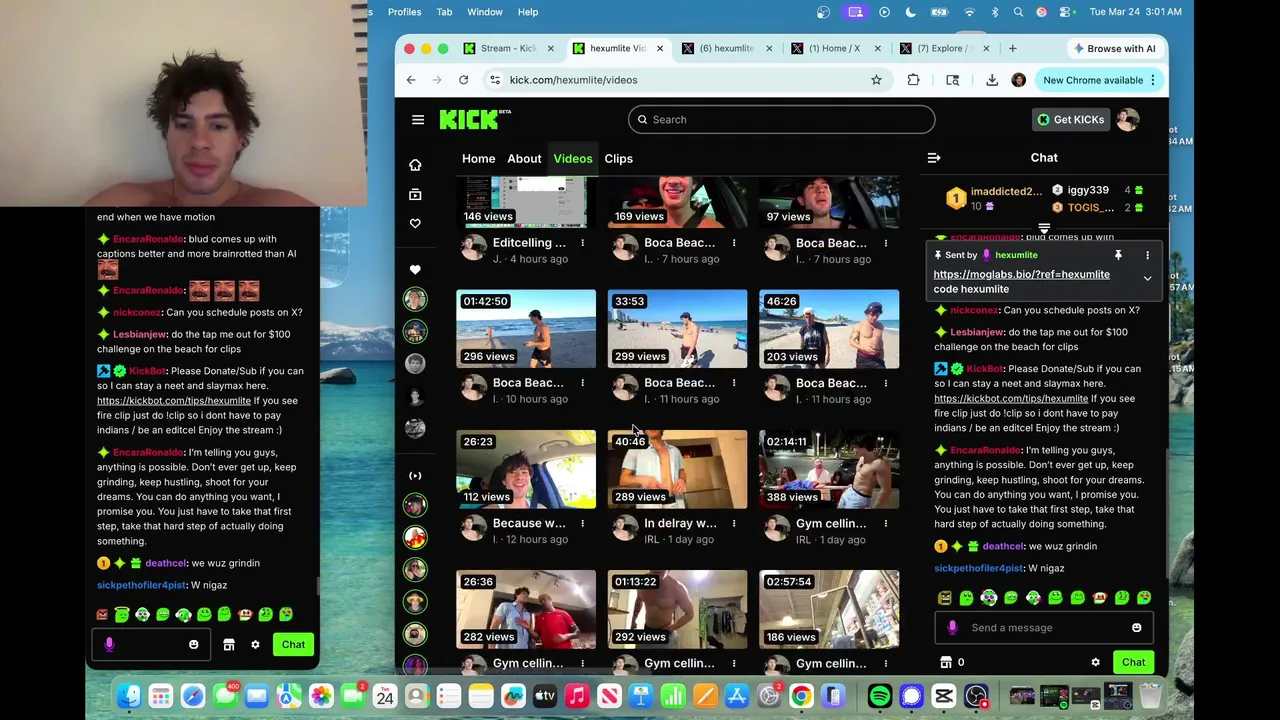Open the Browse icon in the Kick sidebar

pyautogui.click(x=415, y=194)
